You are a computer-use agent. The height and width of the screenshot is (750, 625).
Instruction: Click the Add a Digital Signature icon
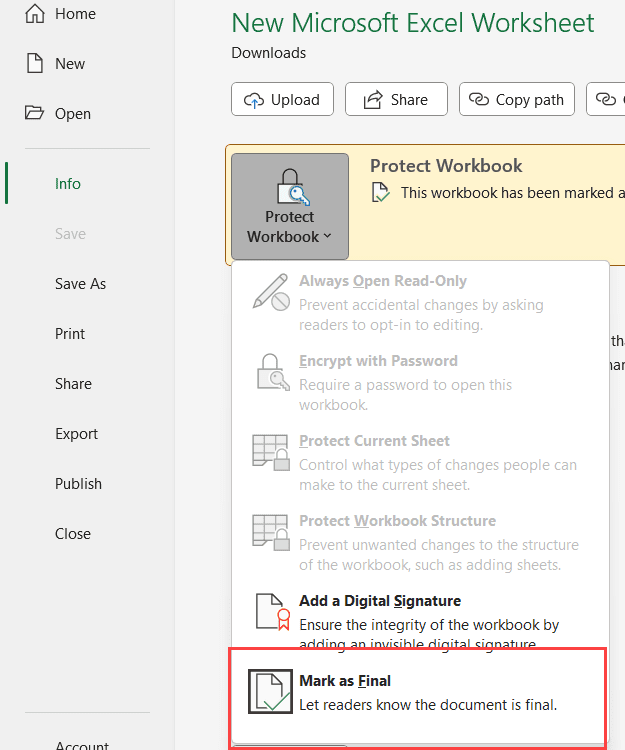[270, 612]
